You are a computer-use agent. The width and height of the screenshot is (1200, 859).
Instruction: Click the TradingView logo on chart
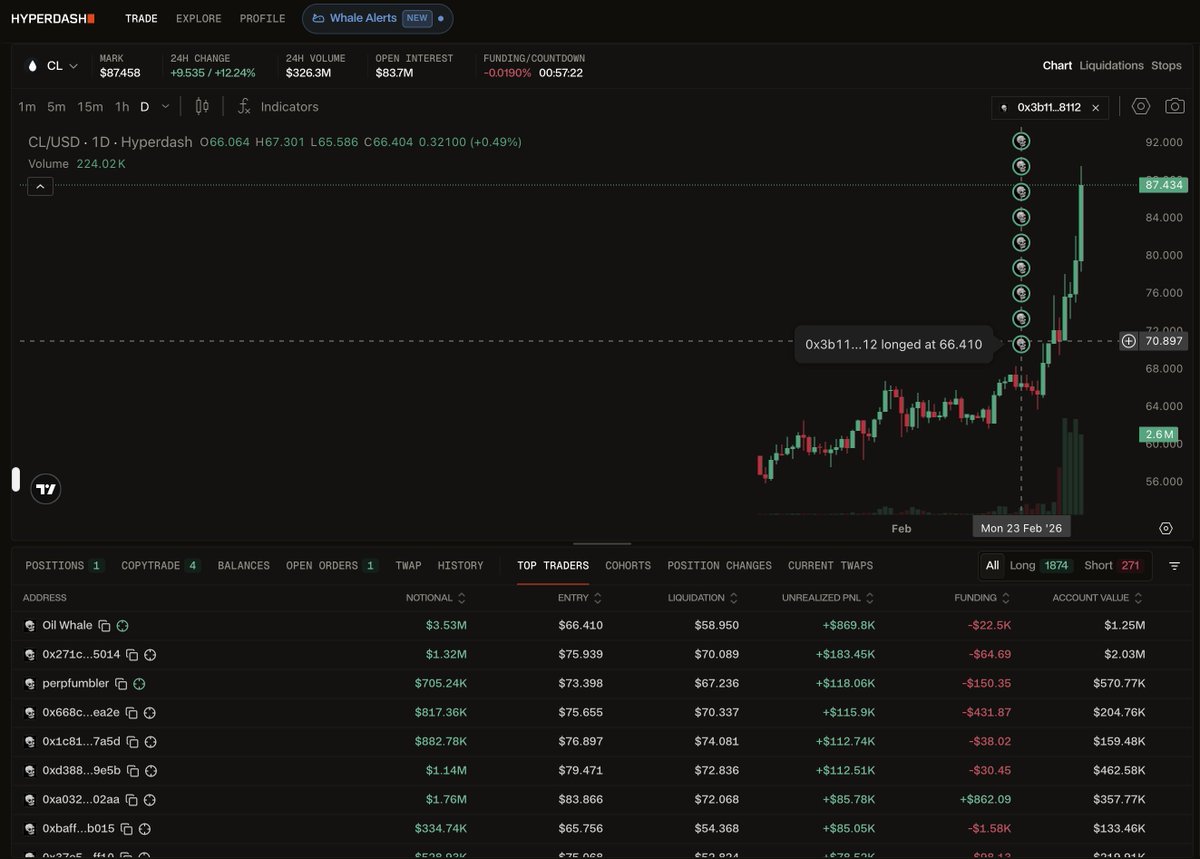[x=46, y=489]
